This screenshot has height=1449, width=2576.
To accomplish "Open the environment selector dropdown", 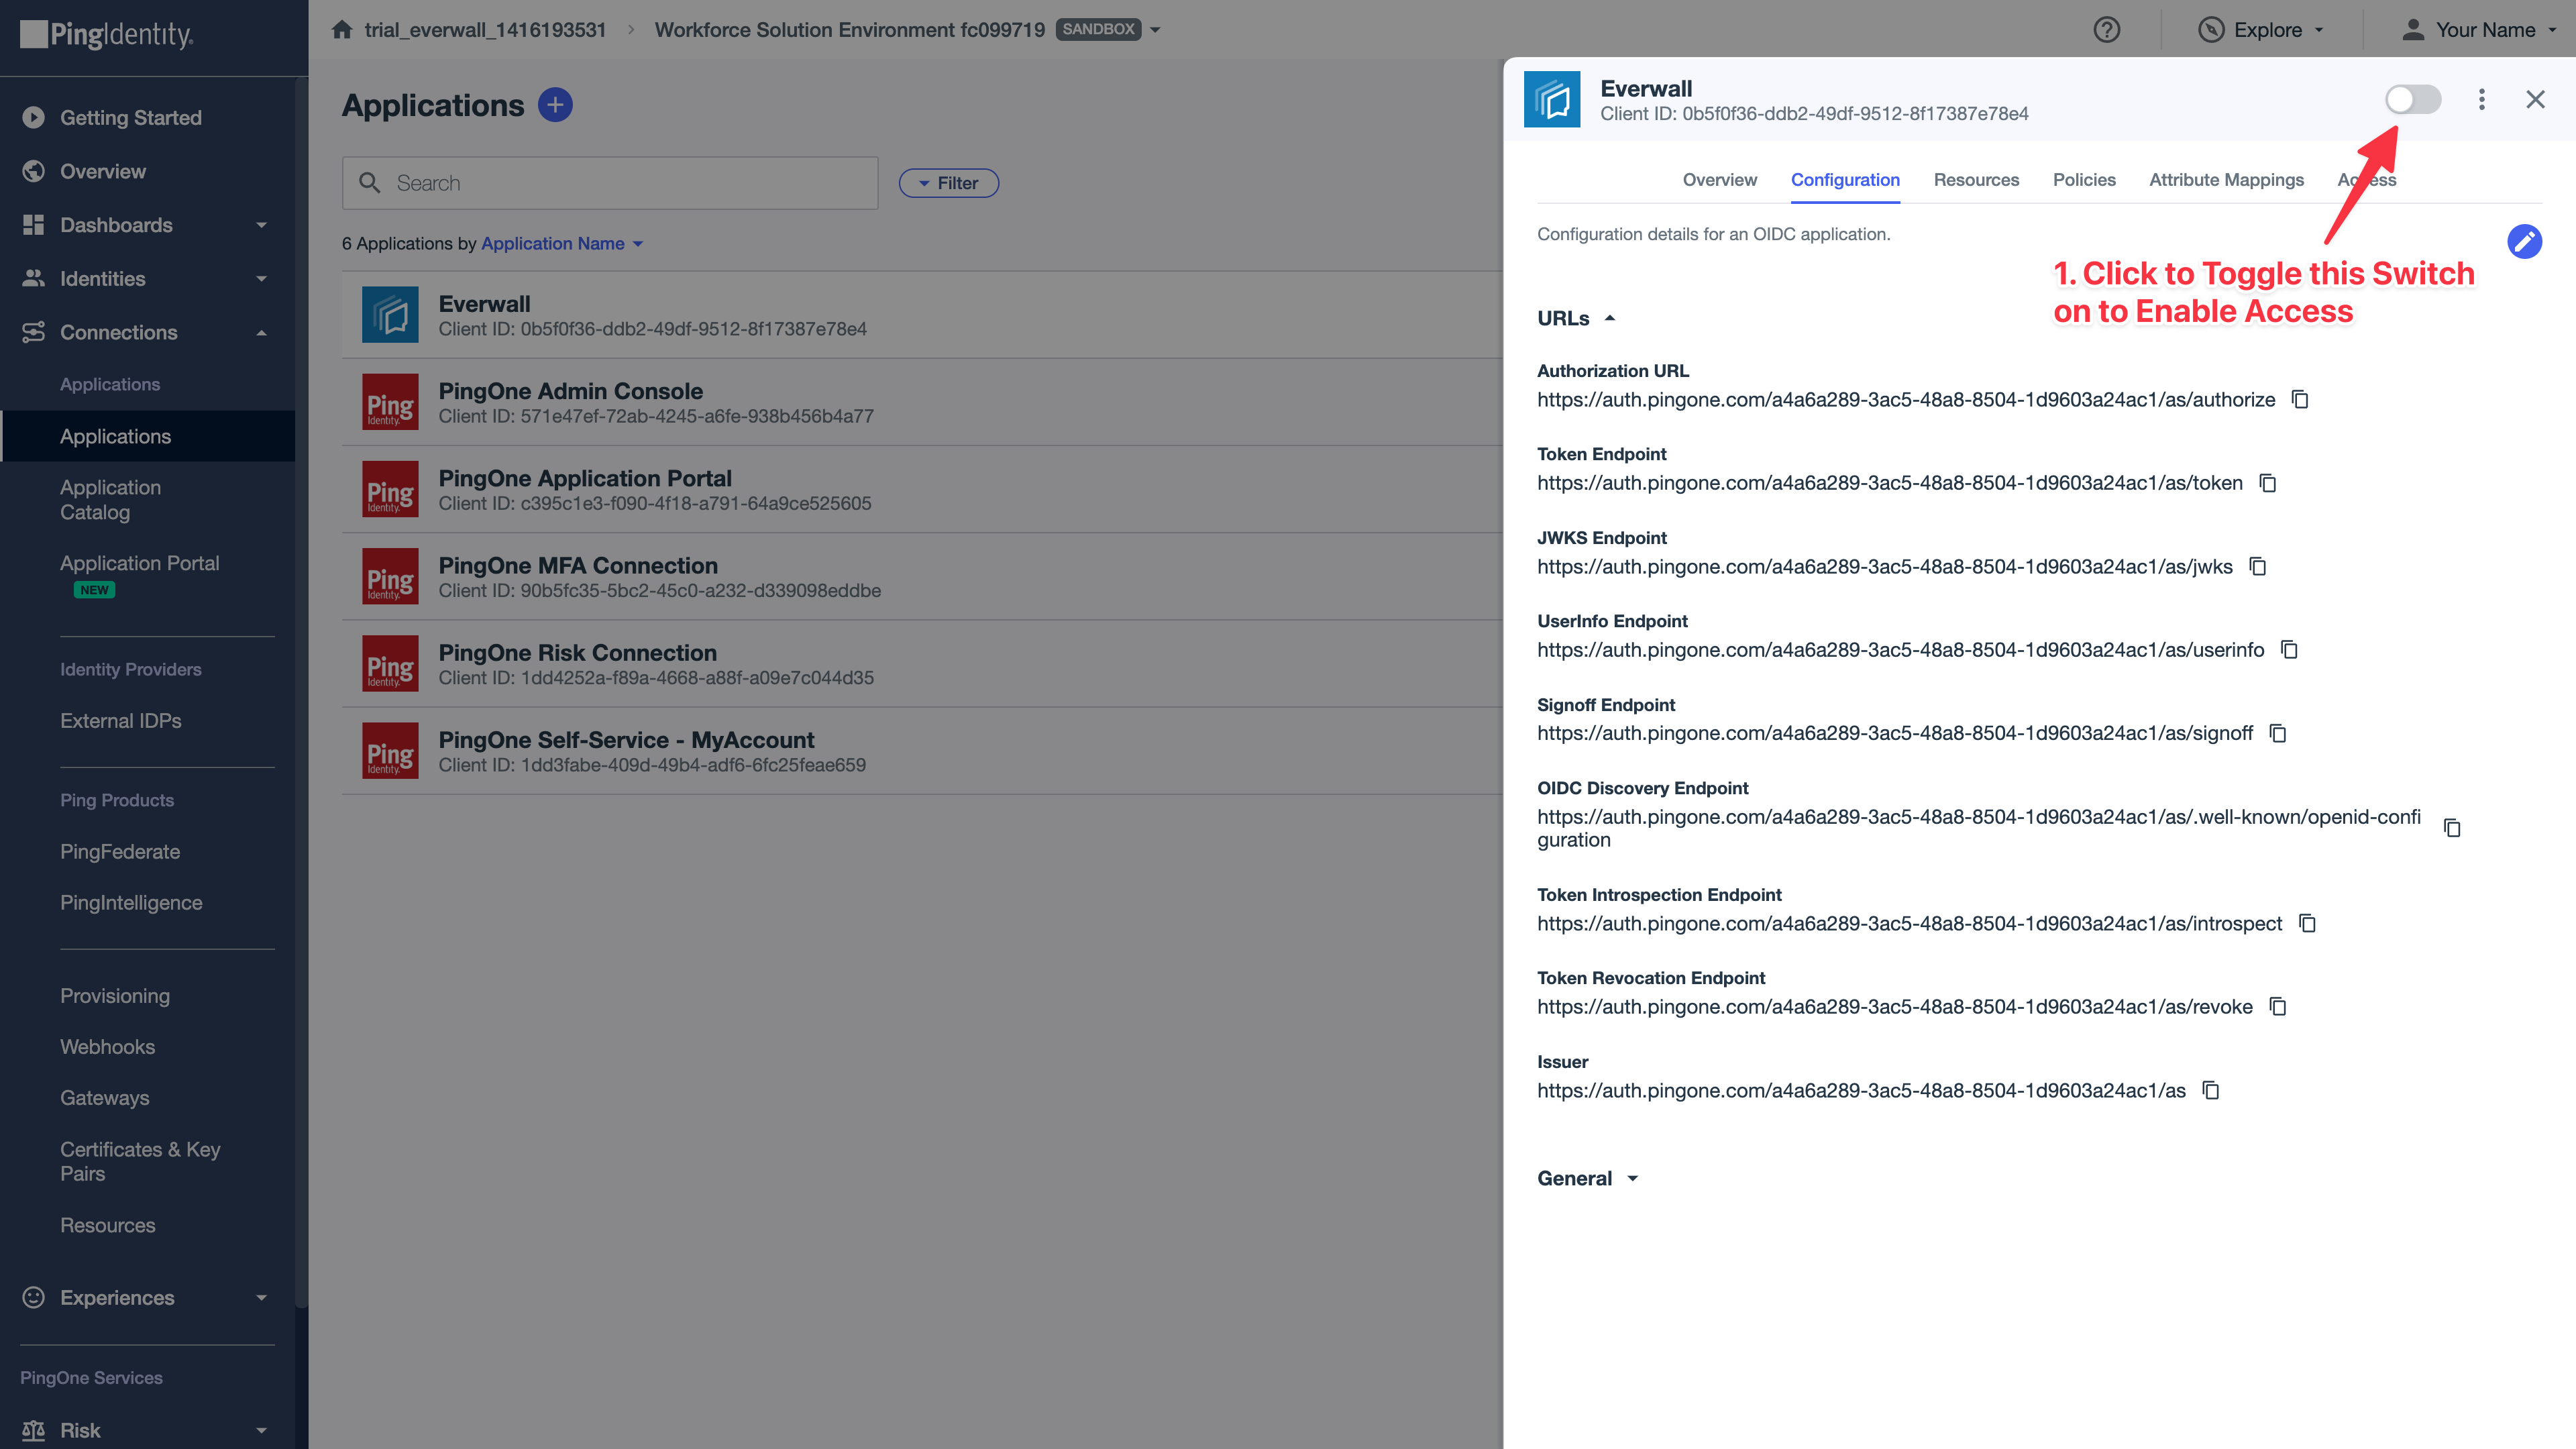I will pyautogui.click(x=1155, y=30).
